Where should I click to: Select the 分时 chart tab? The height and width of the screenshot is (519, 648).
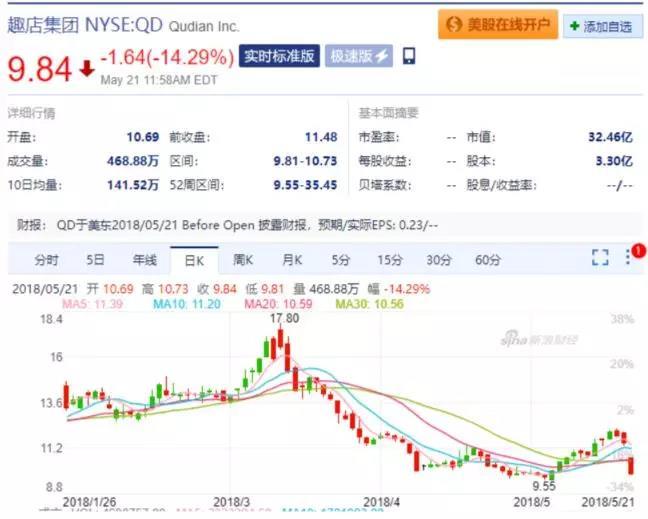click(46, 260)
